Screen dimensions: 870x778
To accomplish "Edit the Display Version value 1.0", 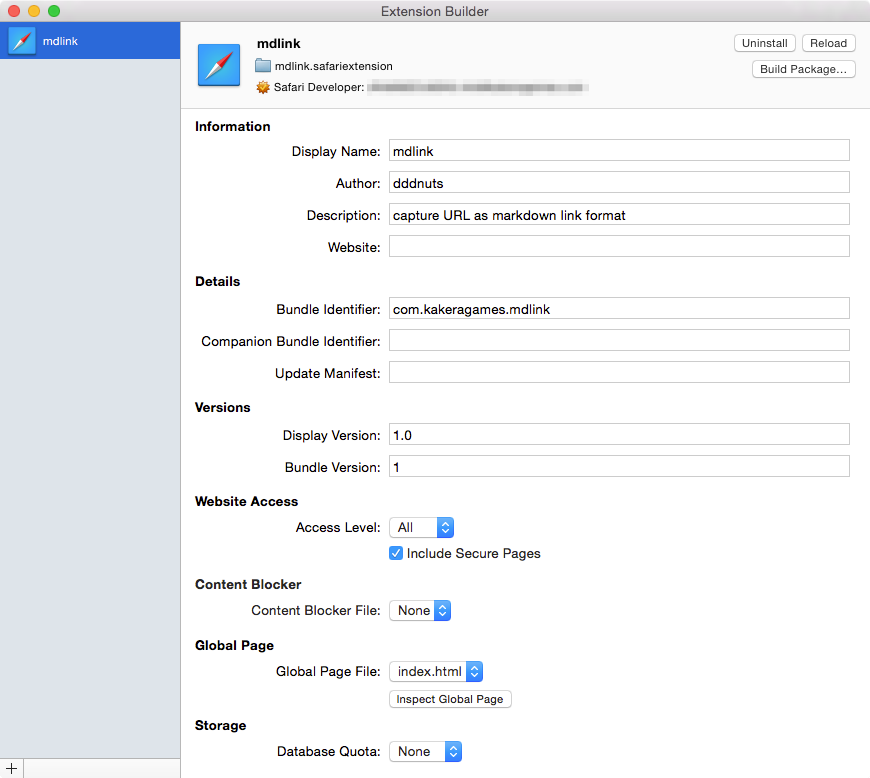I will (x=617, y=434).
